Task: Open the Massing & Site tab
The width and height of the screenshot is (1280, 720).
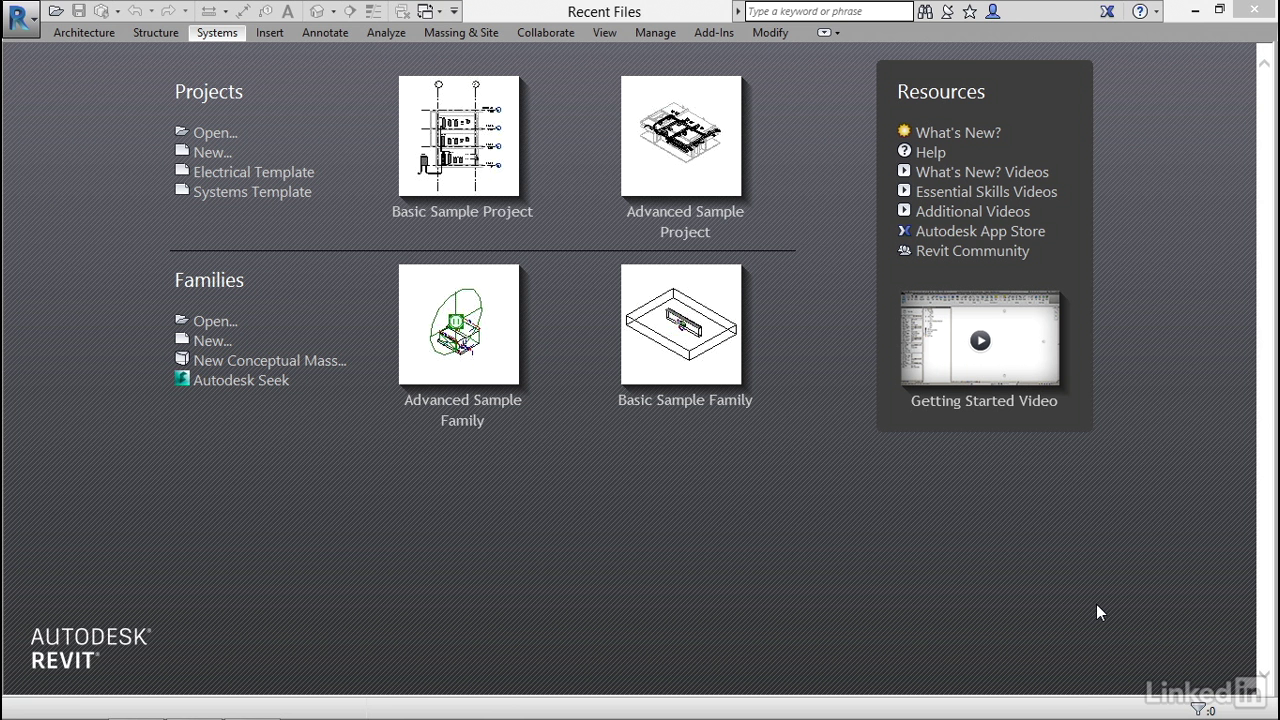Action: click(x=461, y=32)
